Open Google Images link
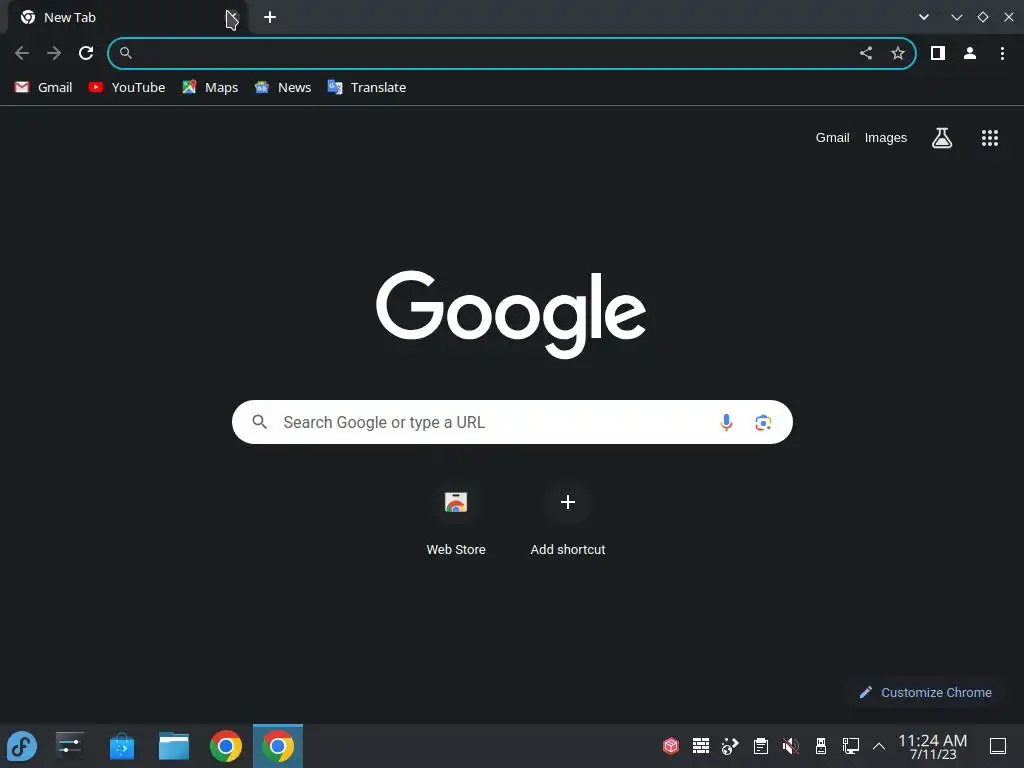 coord(886,138)
